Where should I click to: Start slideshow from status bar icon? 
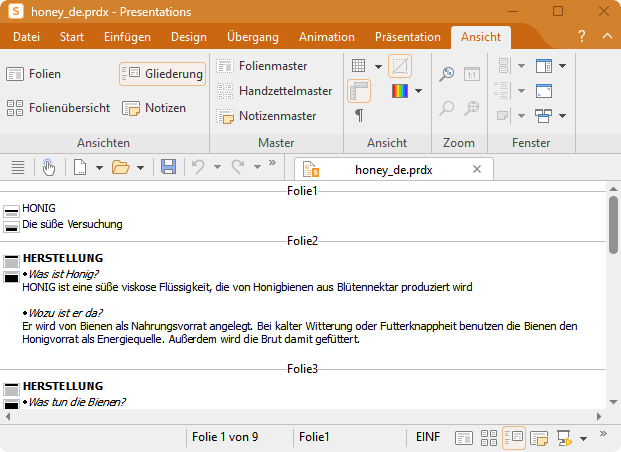(x=564, y=438)
